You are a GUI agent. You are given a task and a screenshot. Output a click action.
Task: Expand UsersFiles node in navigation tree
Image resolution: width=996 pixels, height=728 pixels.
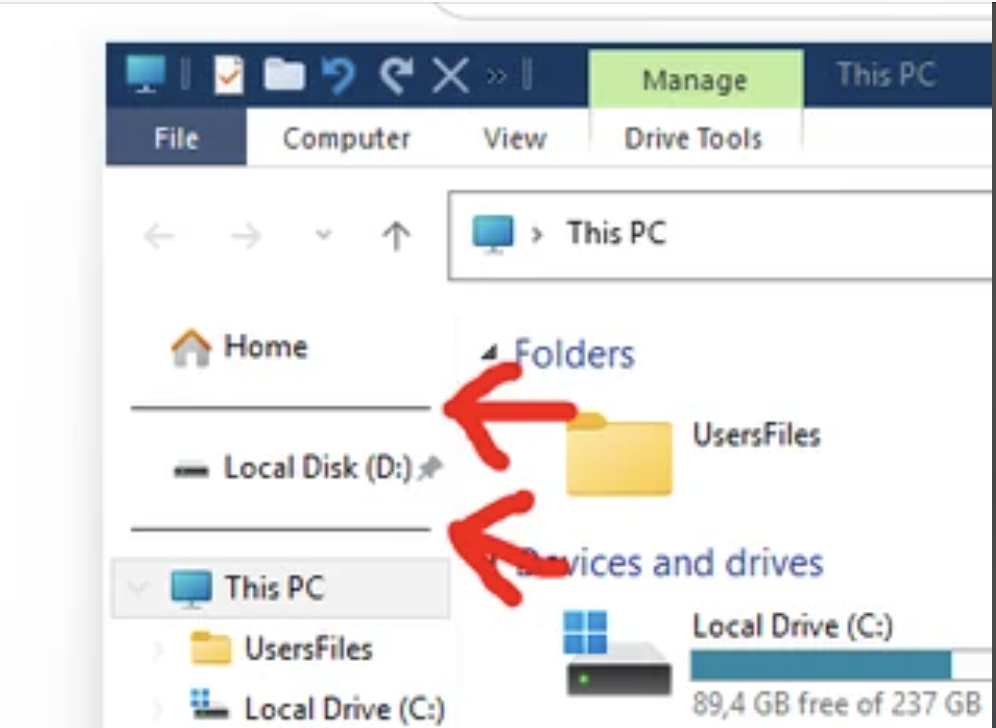[x=157, y=649]
